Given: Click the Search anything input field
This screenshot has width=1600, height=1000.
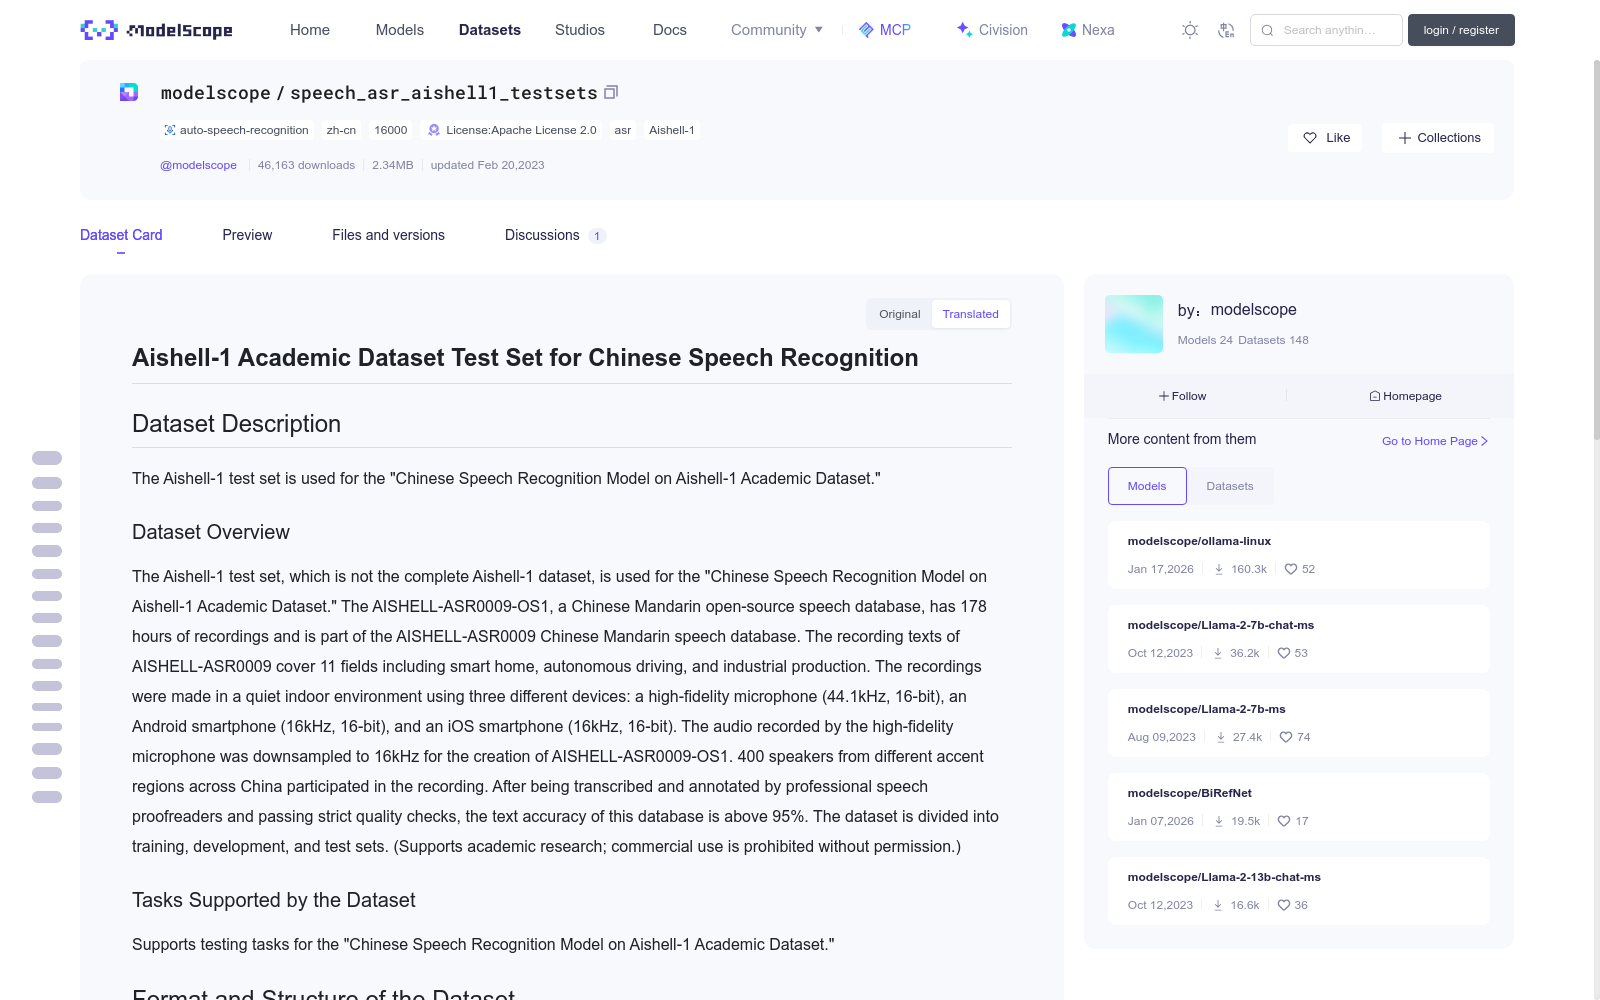Looking at the screenshot, I should (x=1326, y=30).
